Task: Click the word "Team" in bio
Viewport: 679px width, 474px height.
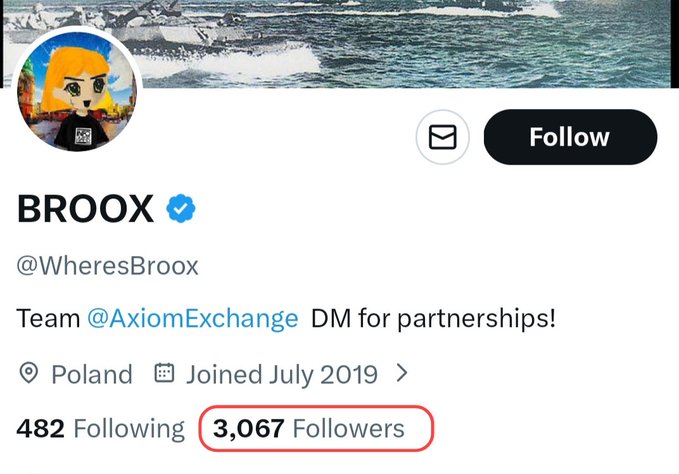Action: click(x=48, y=320)
